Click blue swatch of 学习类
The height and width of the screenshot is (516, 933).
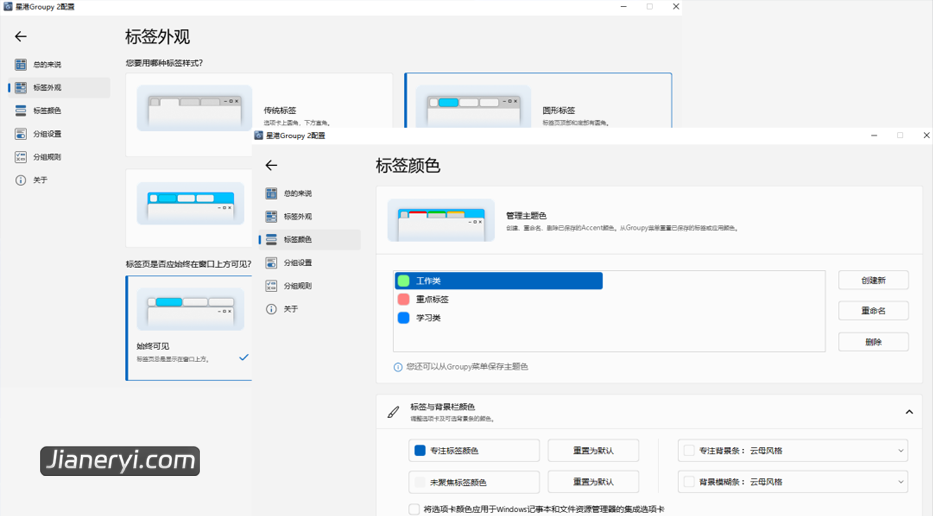tap(403, 318)
